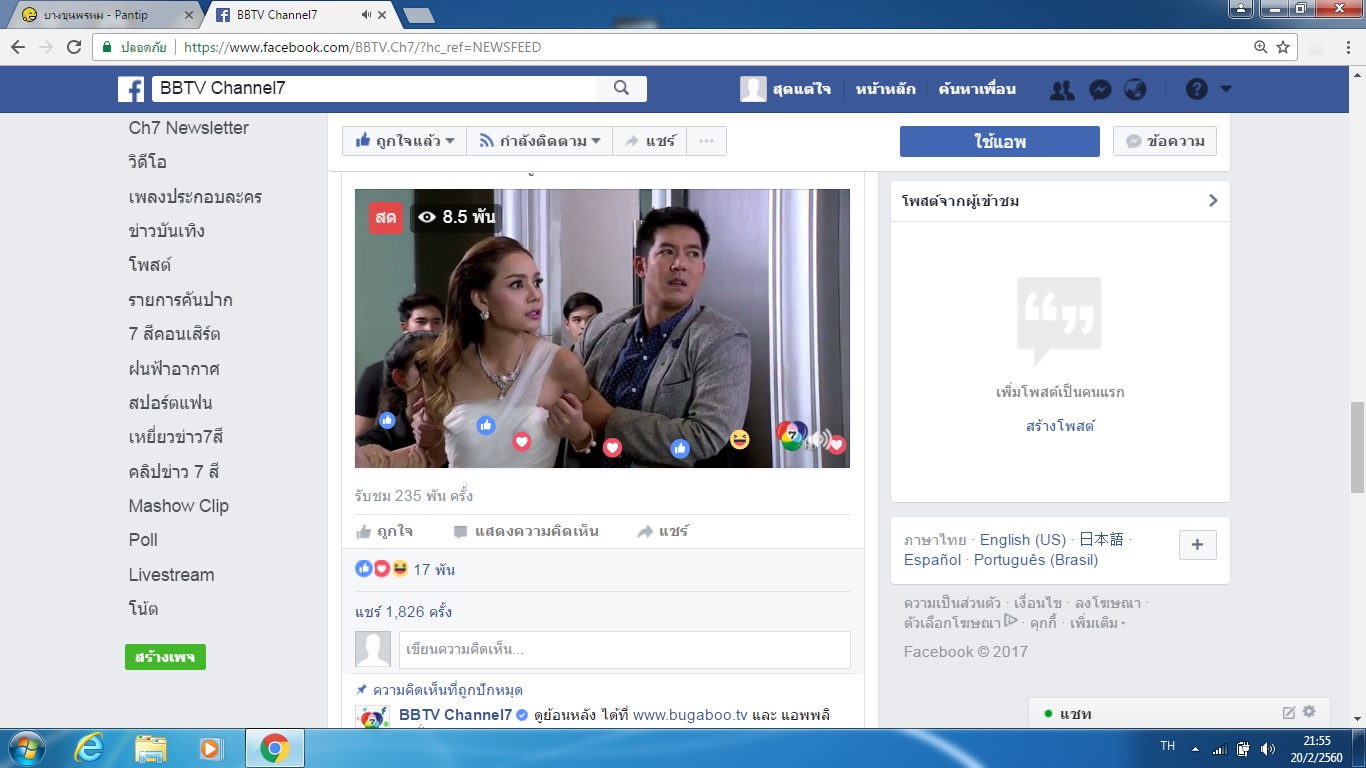The image size is (1366, 768).
Task: Expand โพสต์จากผู้เข้าชม with the chevron
Action: pos(1212,201)
